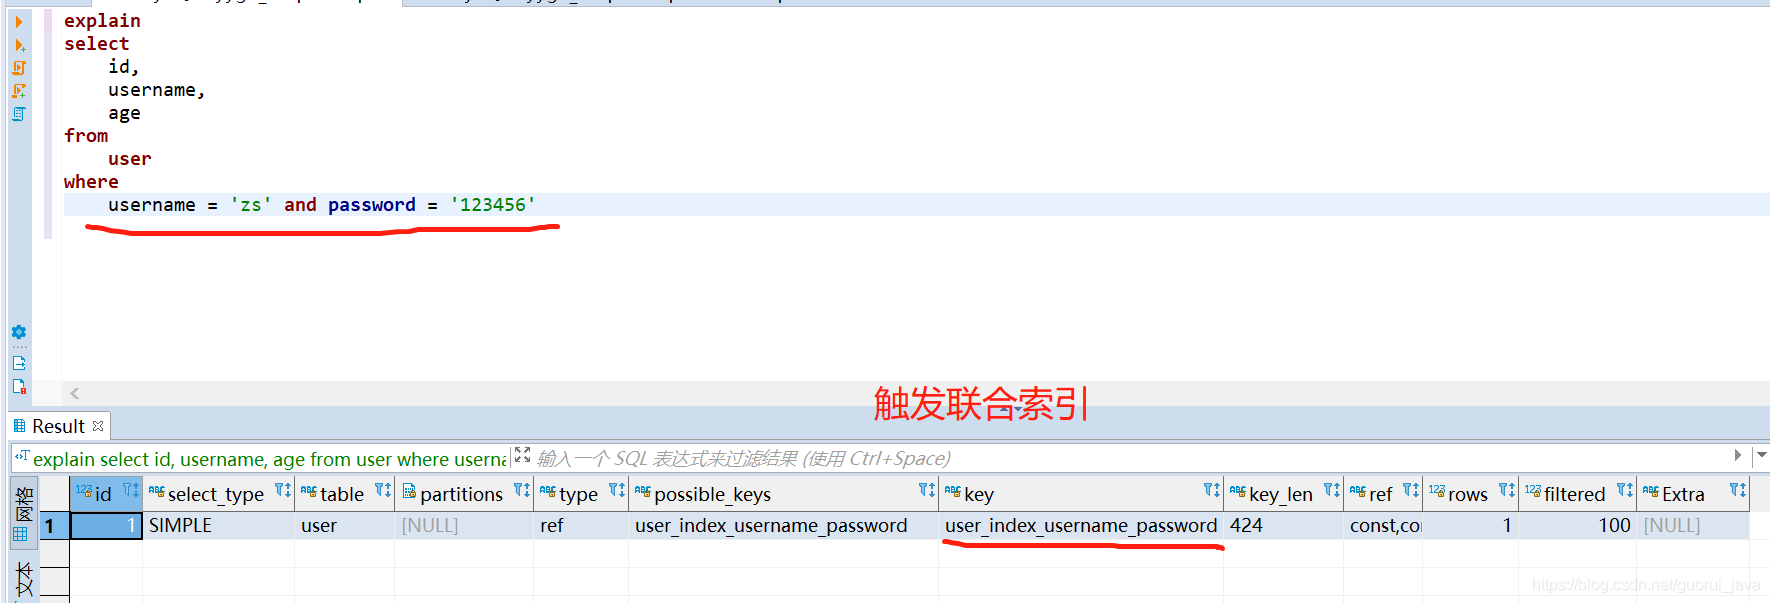This screenshot has height=603, width=1770.
Task: Maximize the results filter panel icon
Action: pos(522,456)
